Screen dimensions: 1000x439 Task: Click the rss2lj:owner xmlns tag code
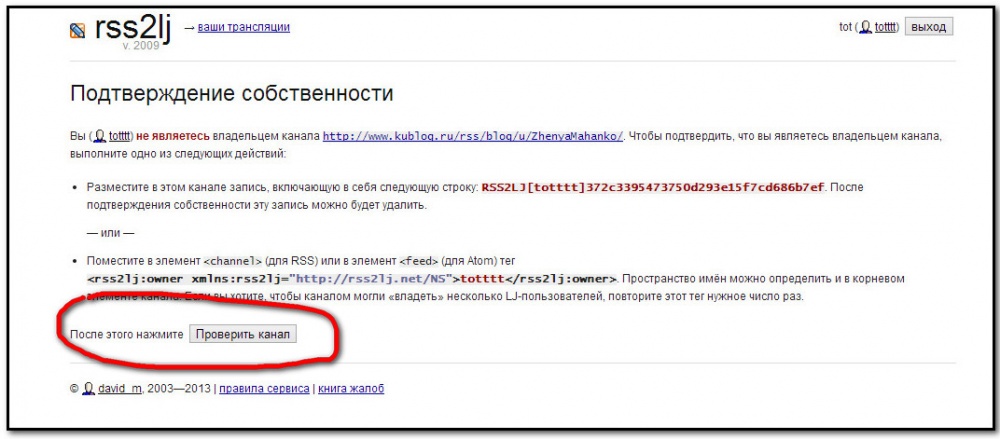point(352,279)
